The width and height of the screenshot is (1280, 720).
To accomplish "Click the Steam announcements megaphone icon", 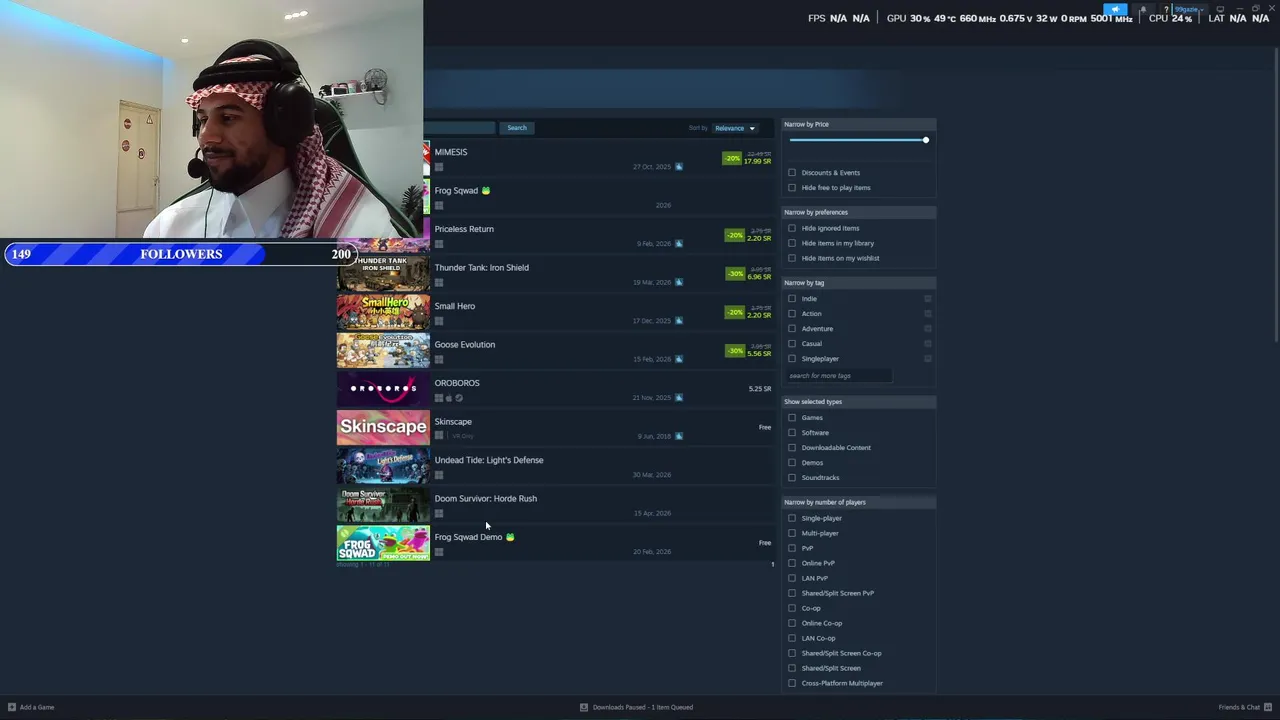I will [1115, 10].
